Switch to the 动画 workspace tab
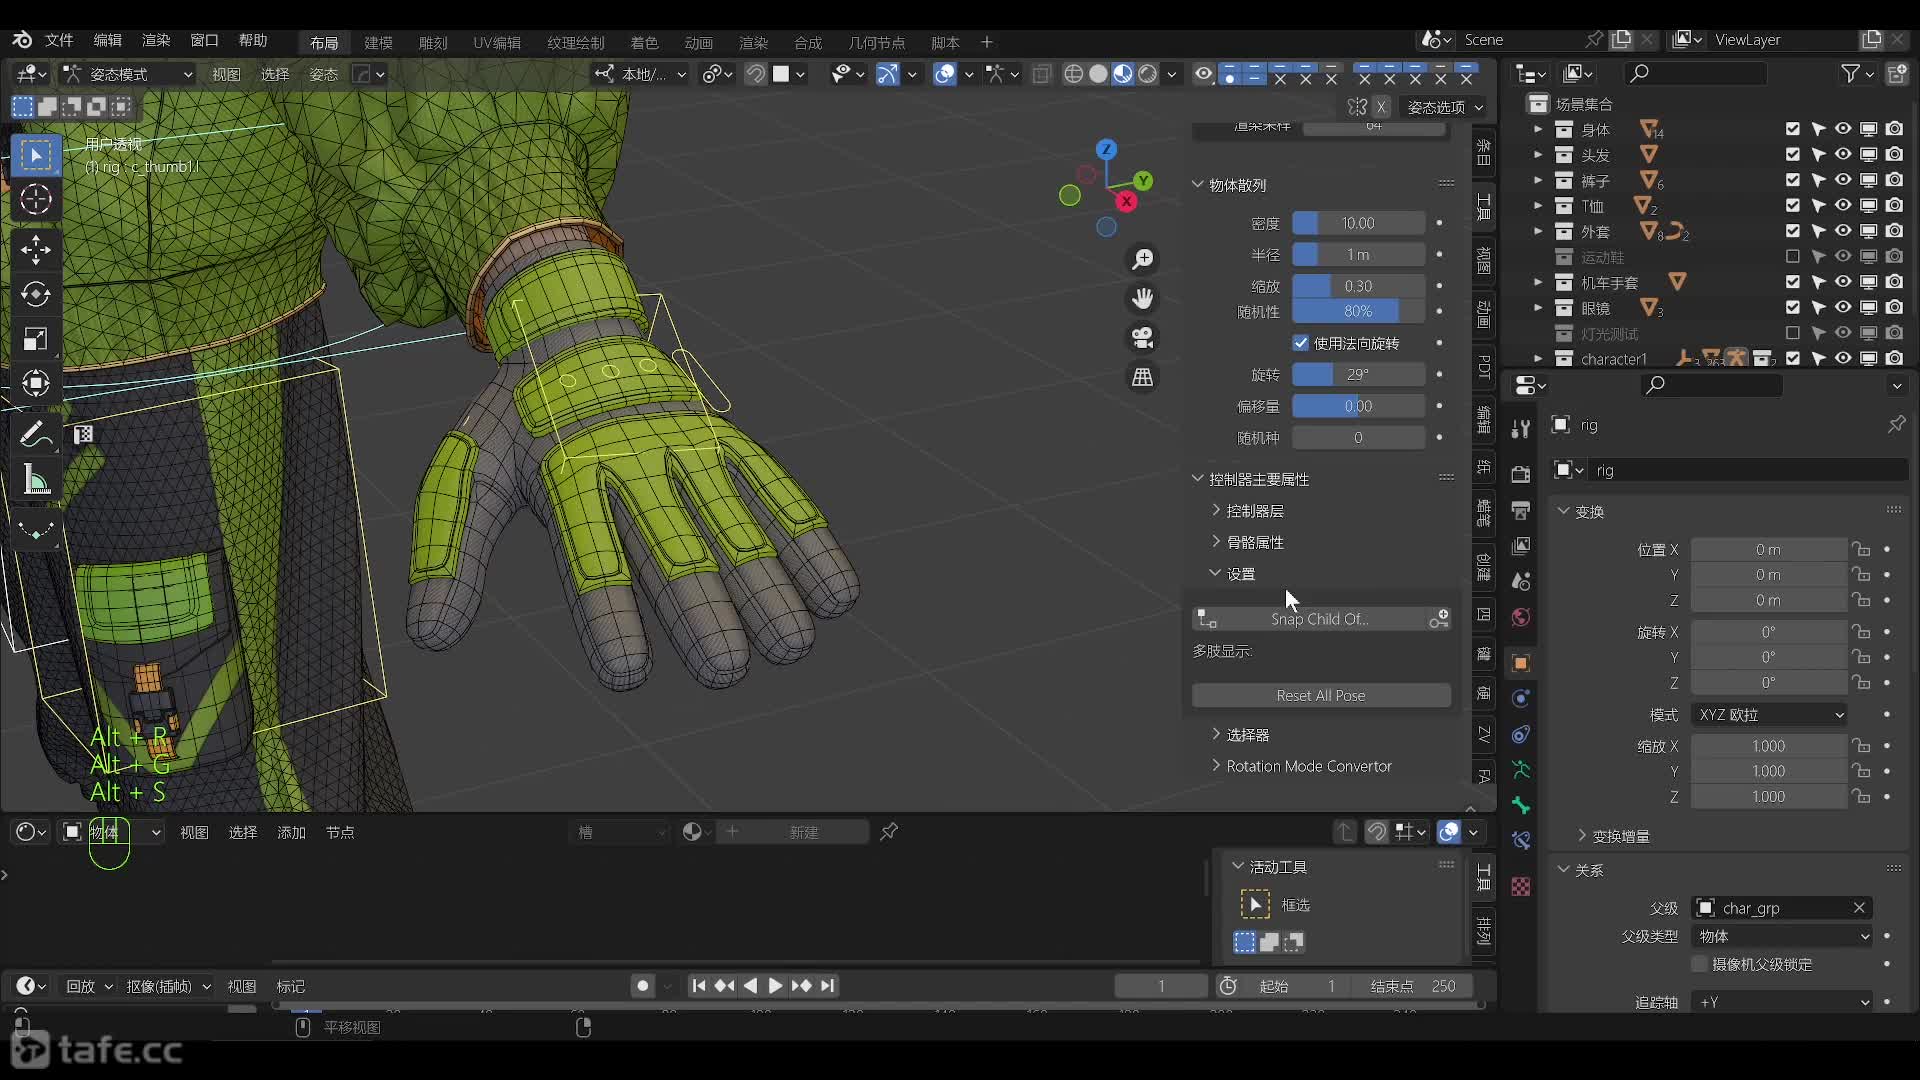Viewport: 1920px width, 1080px height. pos(699,42)
